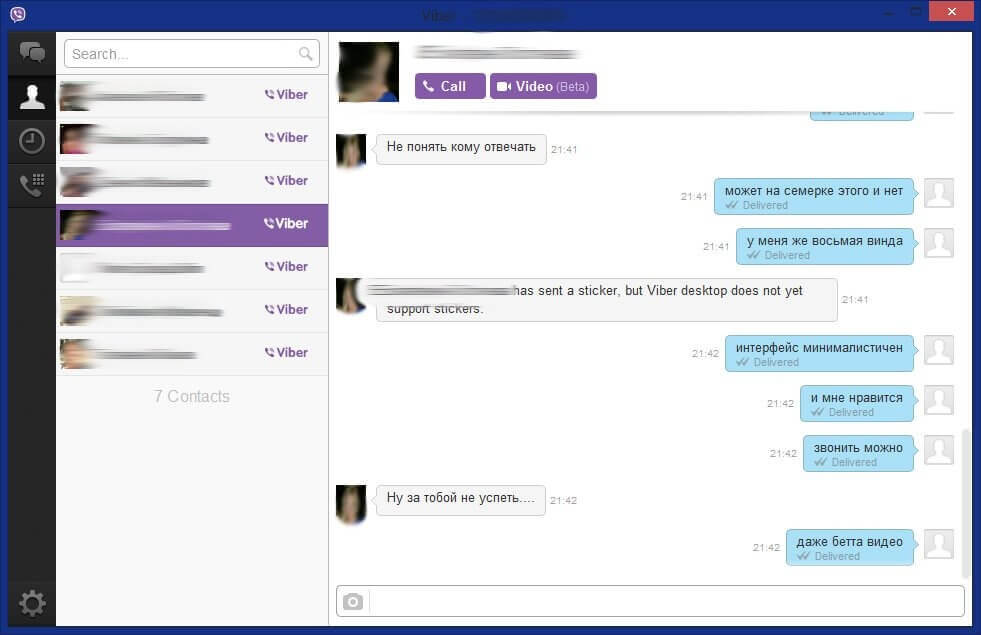Click the avatar beside "Ну за тобой не успеть"
This screenshot has height=635, width=981.
(x=351, y=504)
